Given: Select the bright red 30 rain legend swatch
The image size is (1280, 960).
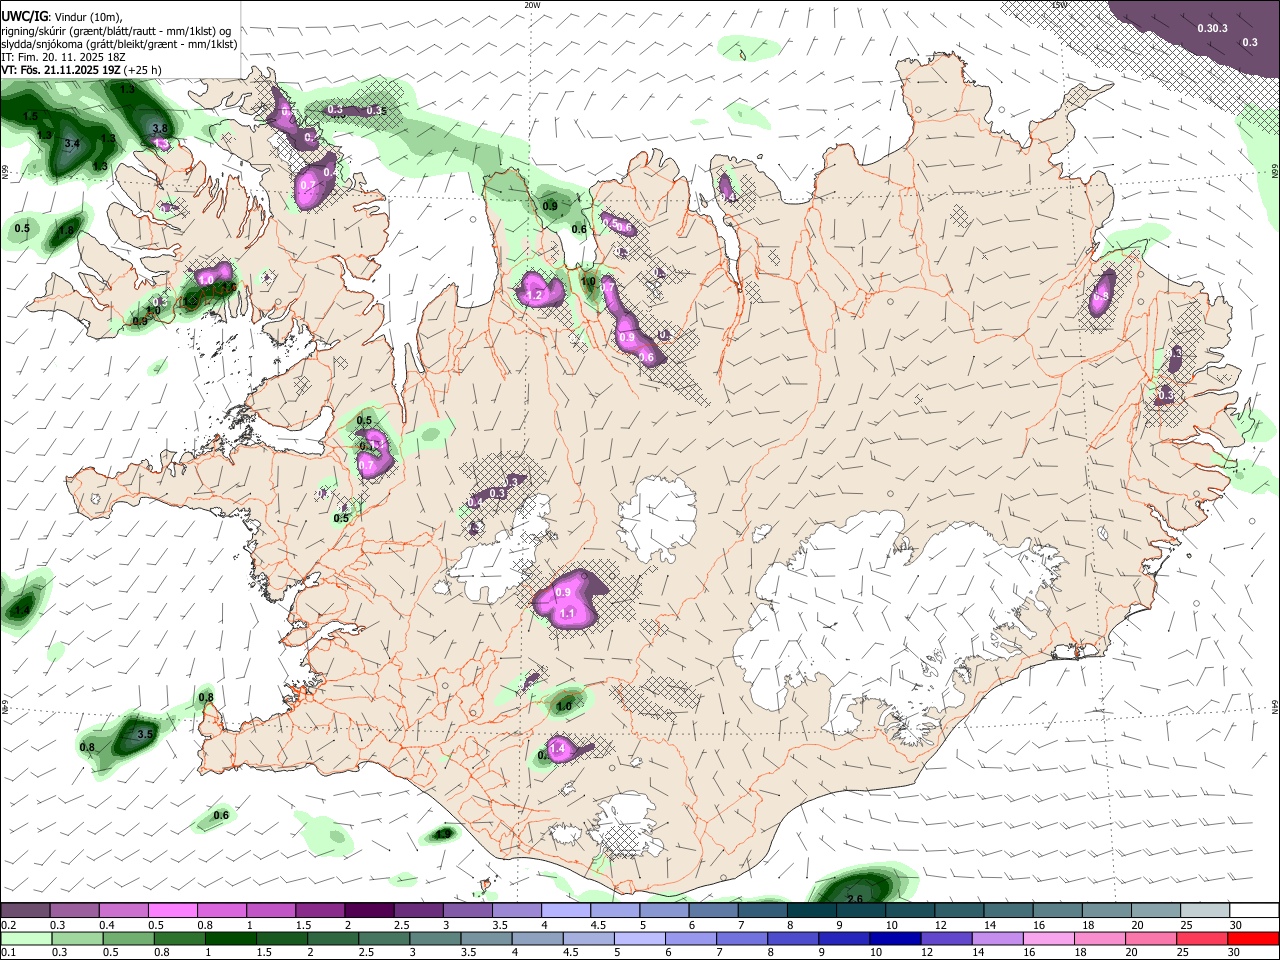Looking at the screenshot, I should point(1253,938).
